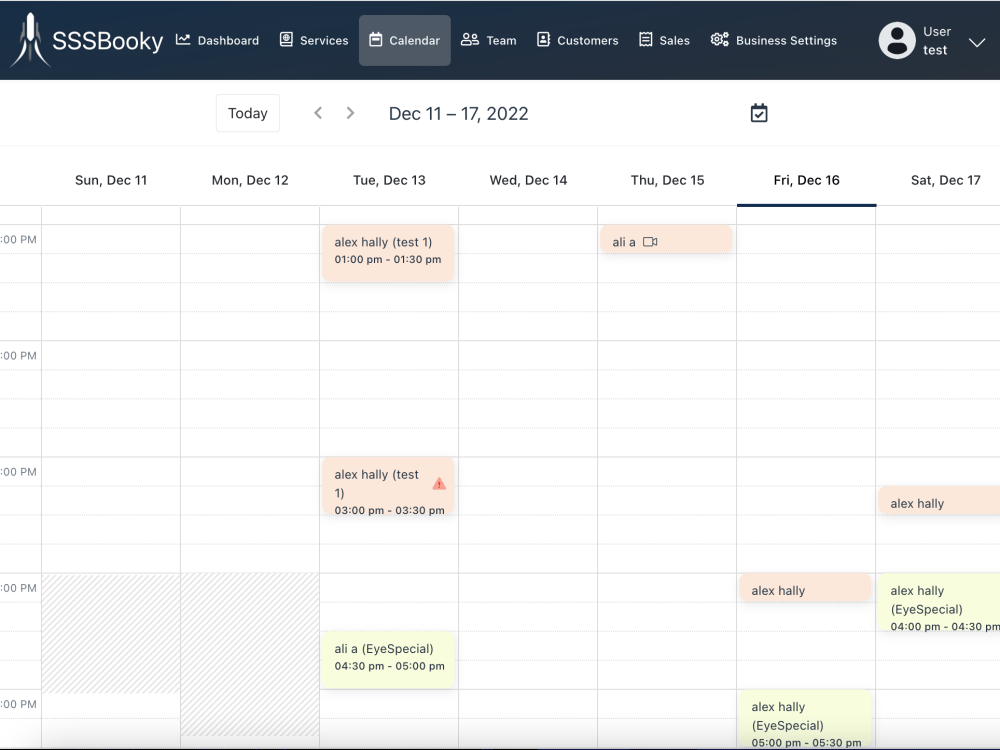This screenshot has height=750, width=1000.
Task: Click the User test account name
Action: click(937, 41)
